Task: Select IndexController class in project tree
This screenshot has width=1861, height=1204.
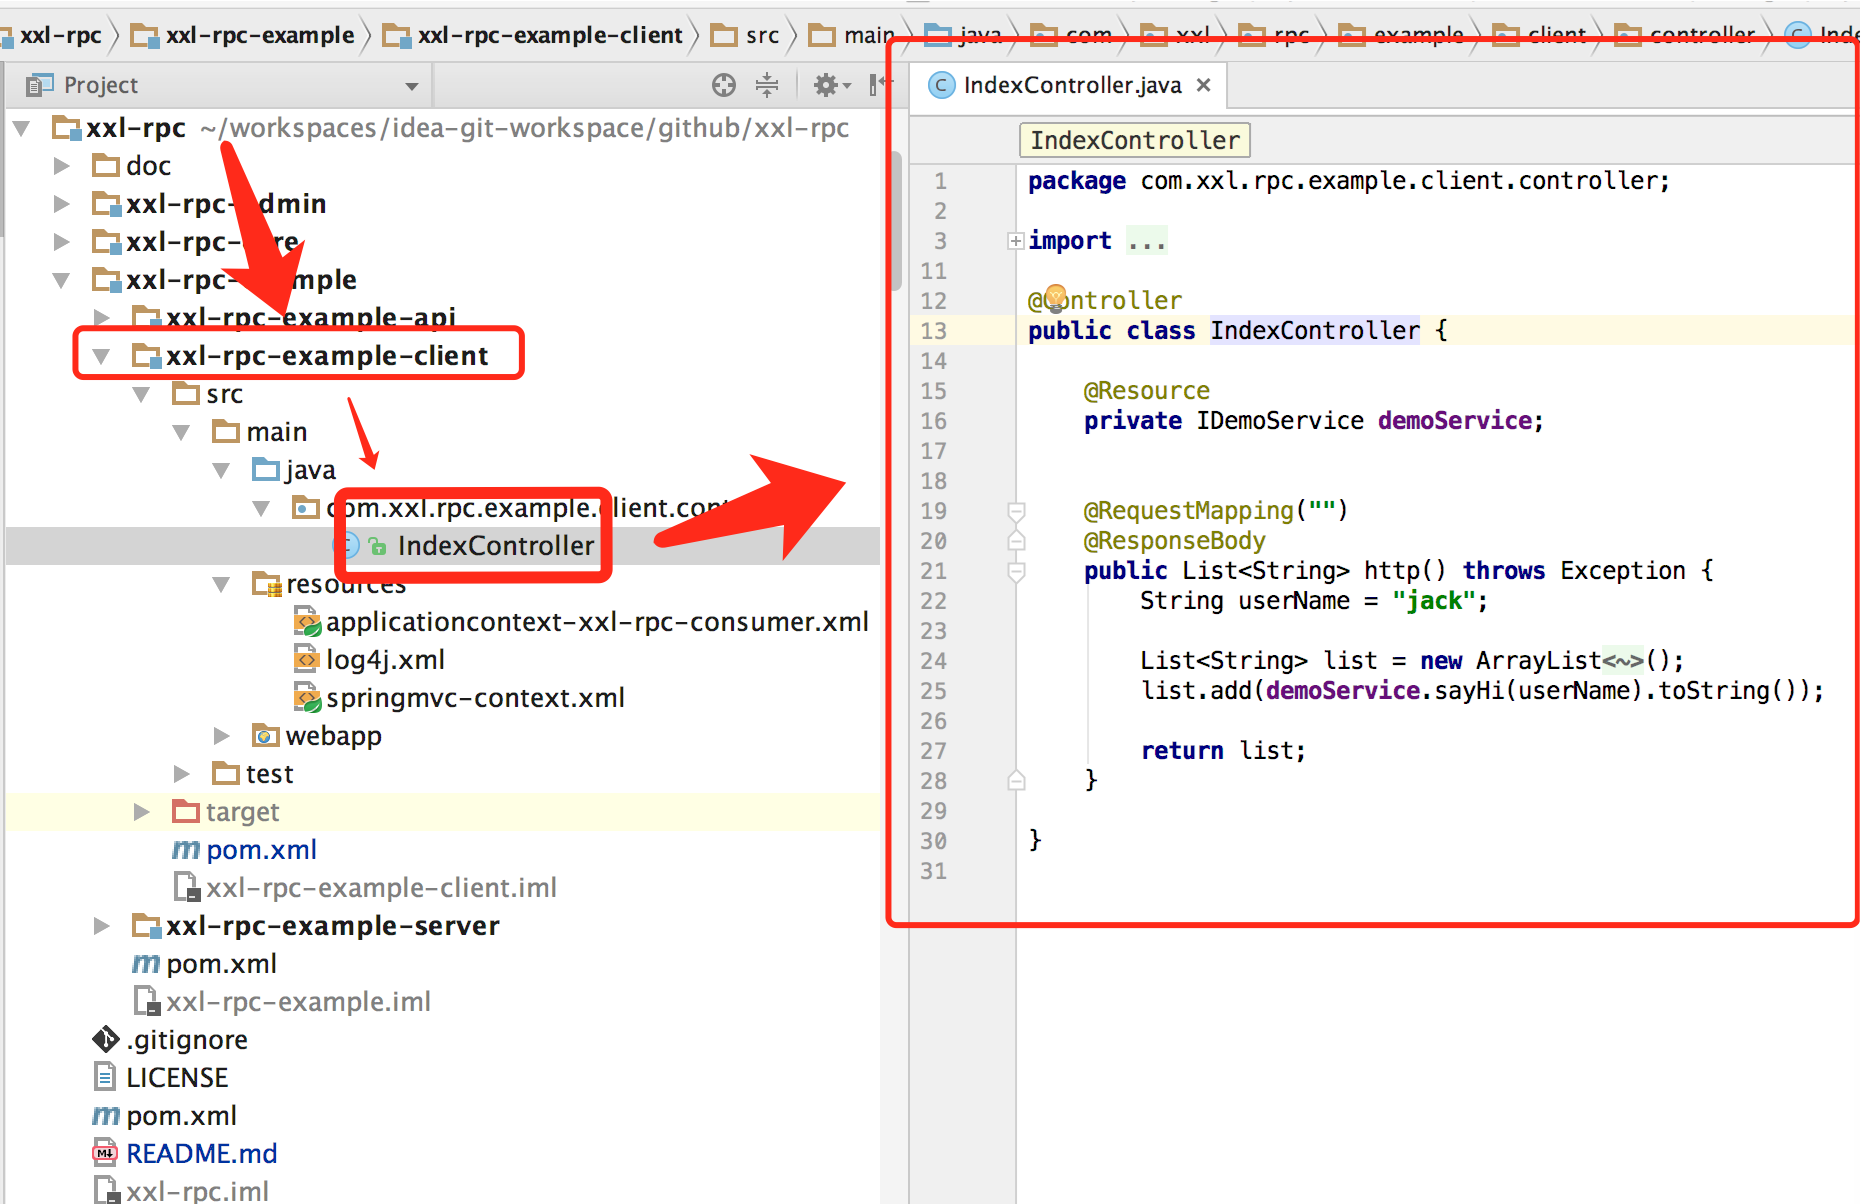Action: (495, 546)
